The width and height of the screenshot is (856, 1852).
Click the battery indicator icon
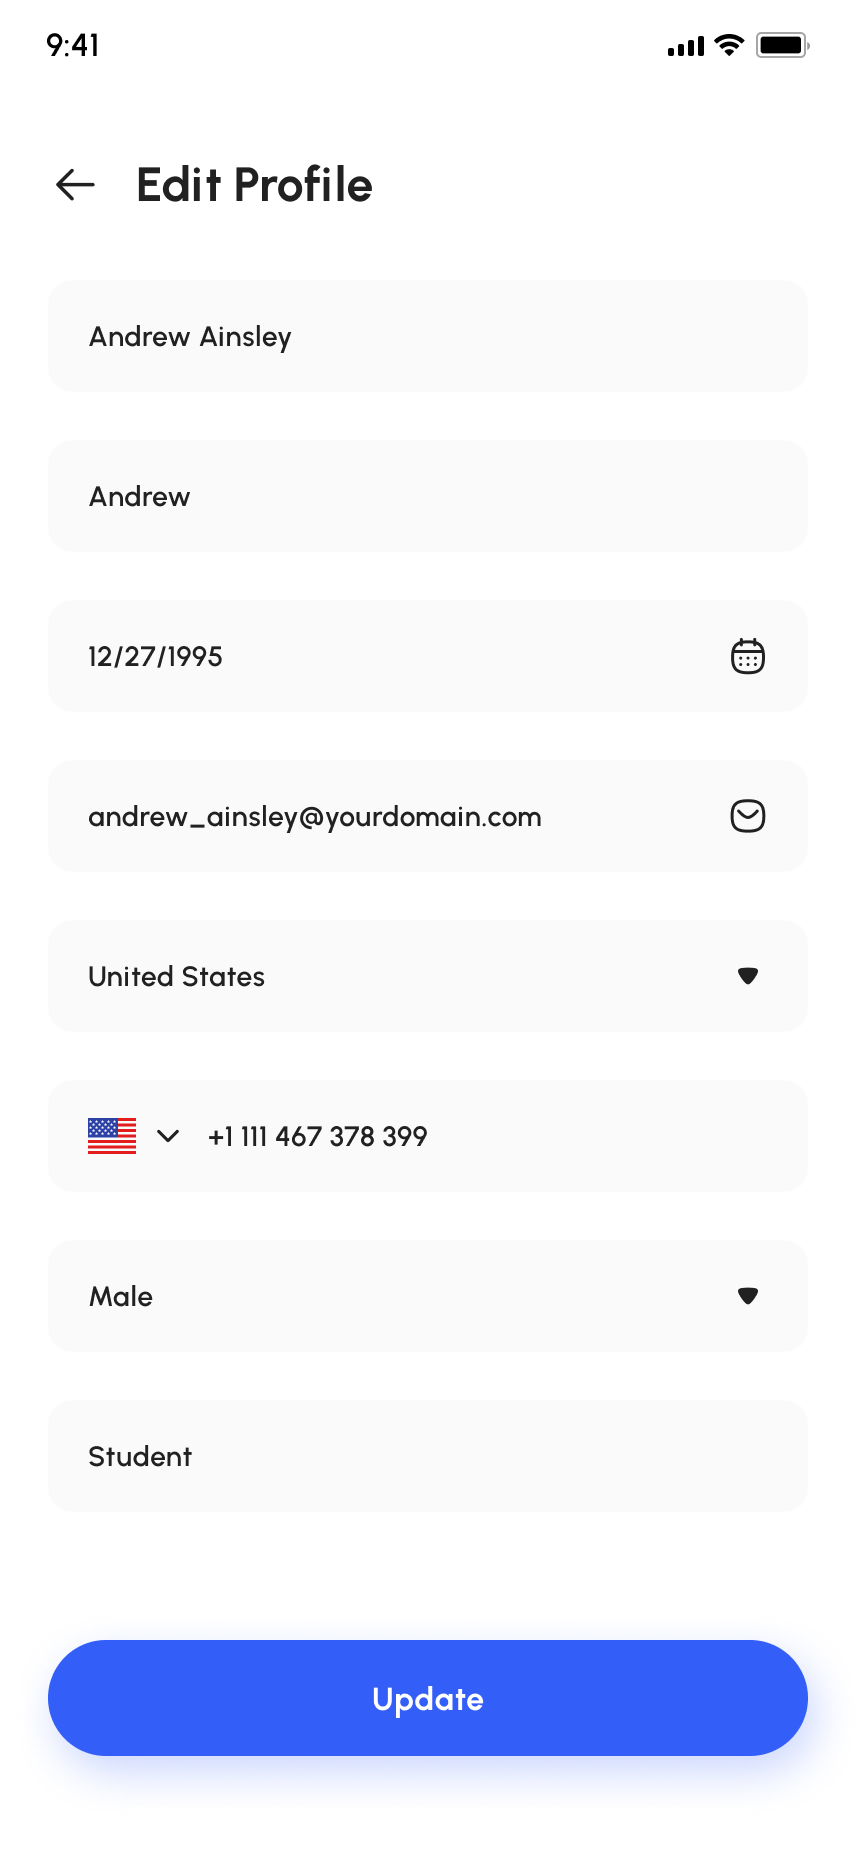(782, 45)
